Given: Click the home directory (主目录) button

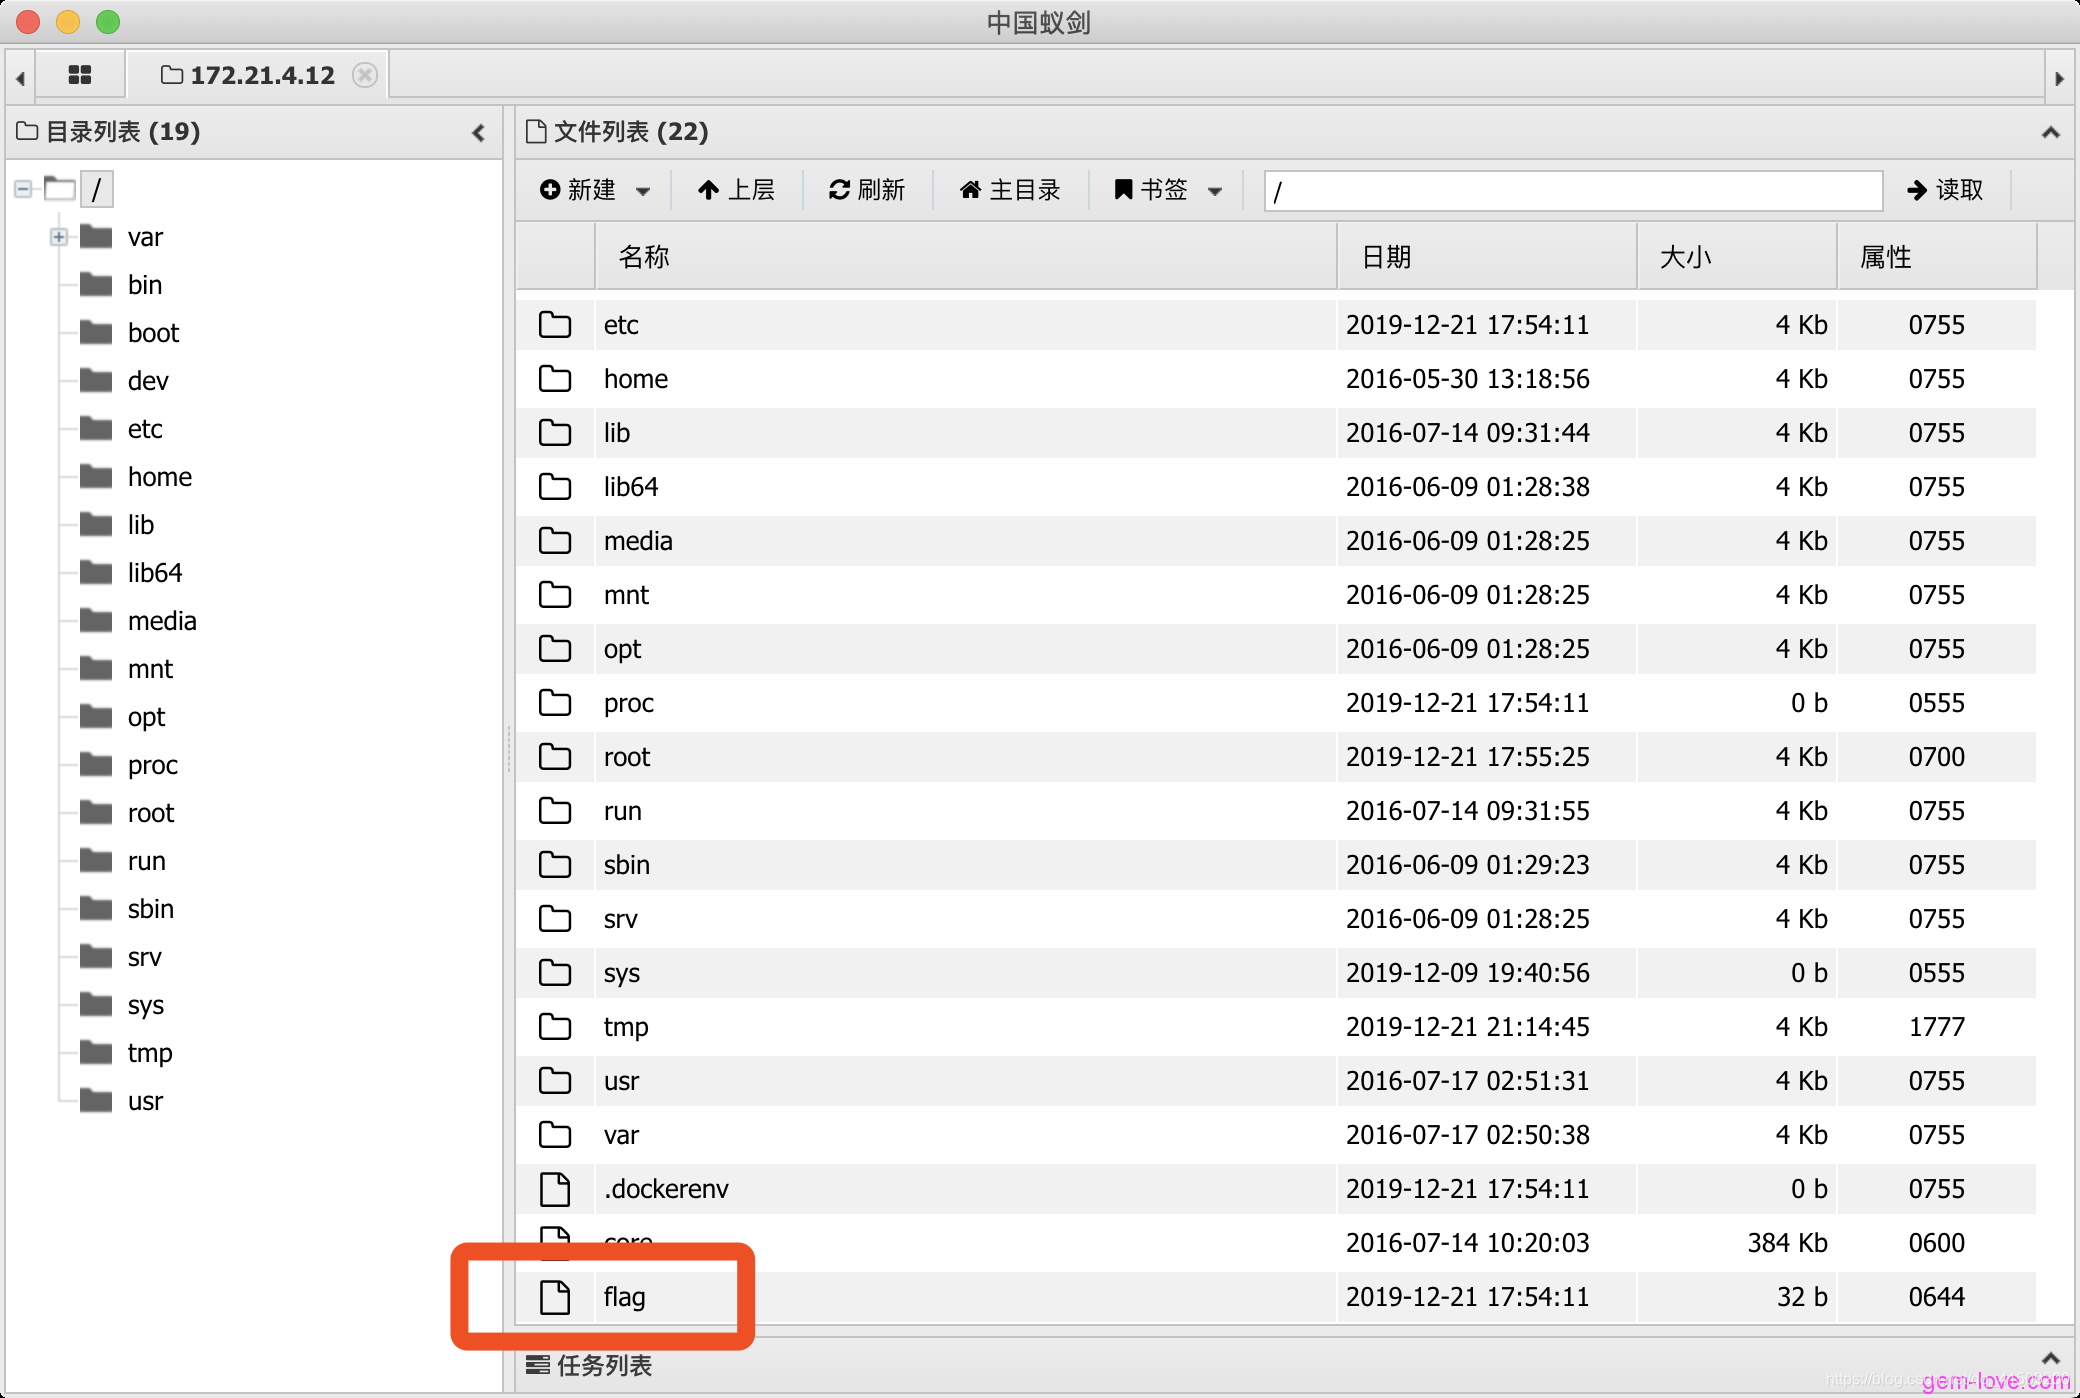Looking at the screenshot, I should pyautogui.click(x=1010, y=190).
